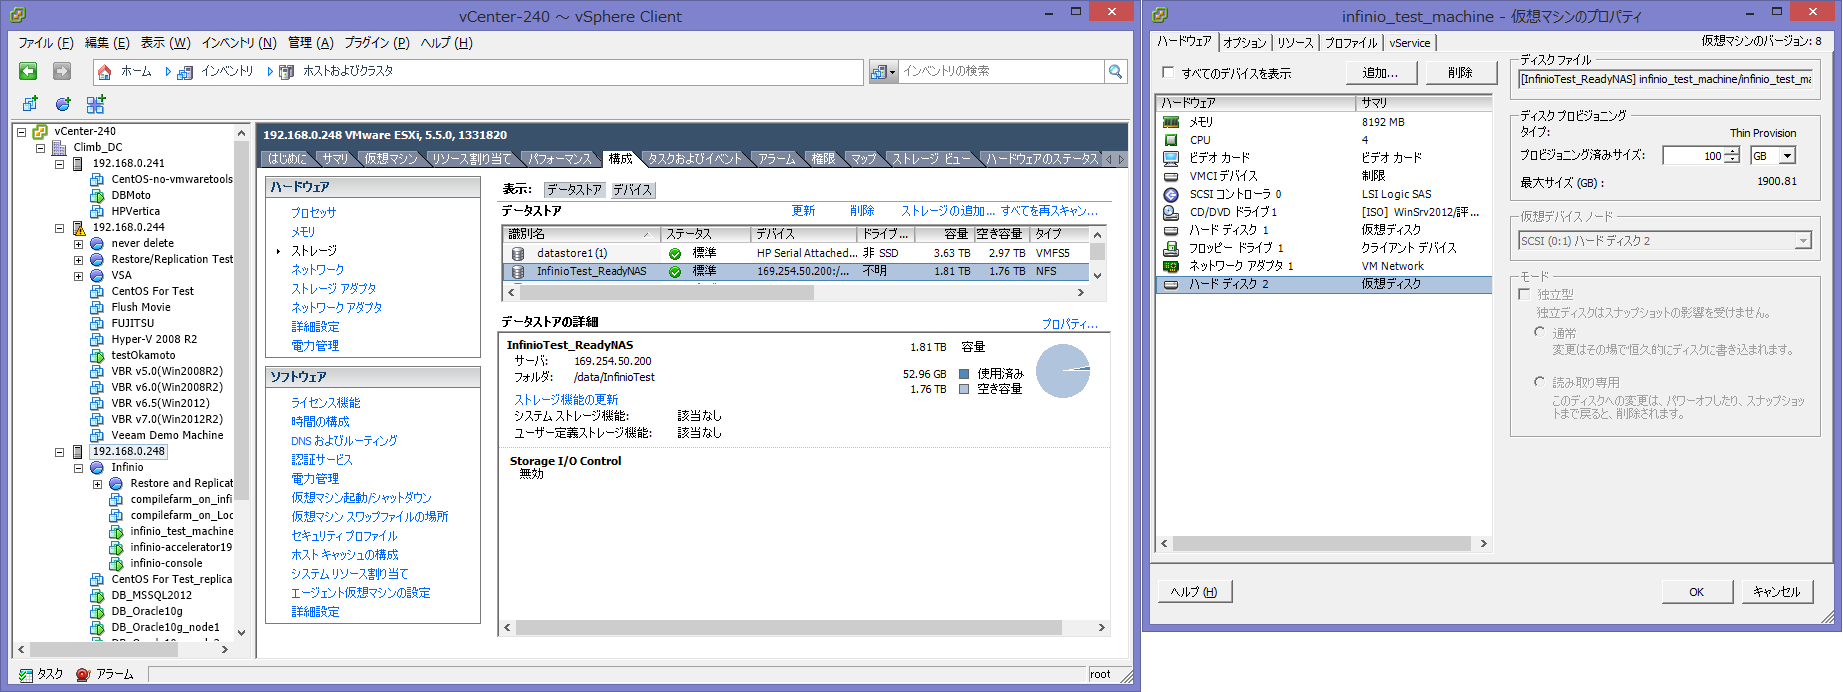1843x692 pixels.
Task: Click the floppy drive 1 icon
Action: pos(1171,248)
